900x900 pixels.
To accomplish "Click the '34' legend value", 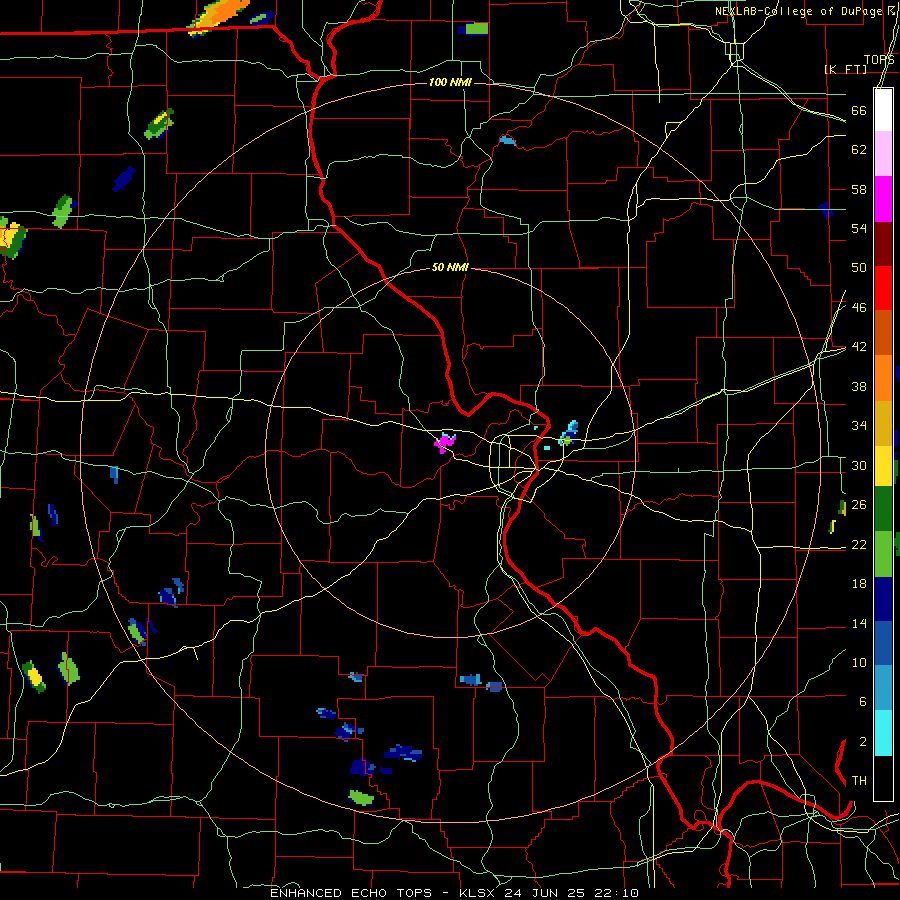I will coord(859,426).
